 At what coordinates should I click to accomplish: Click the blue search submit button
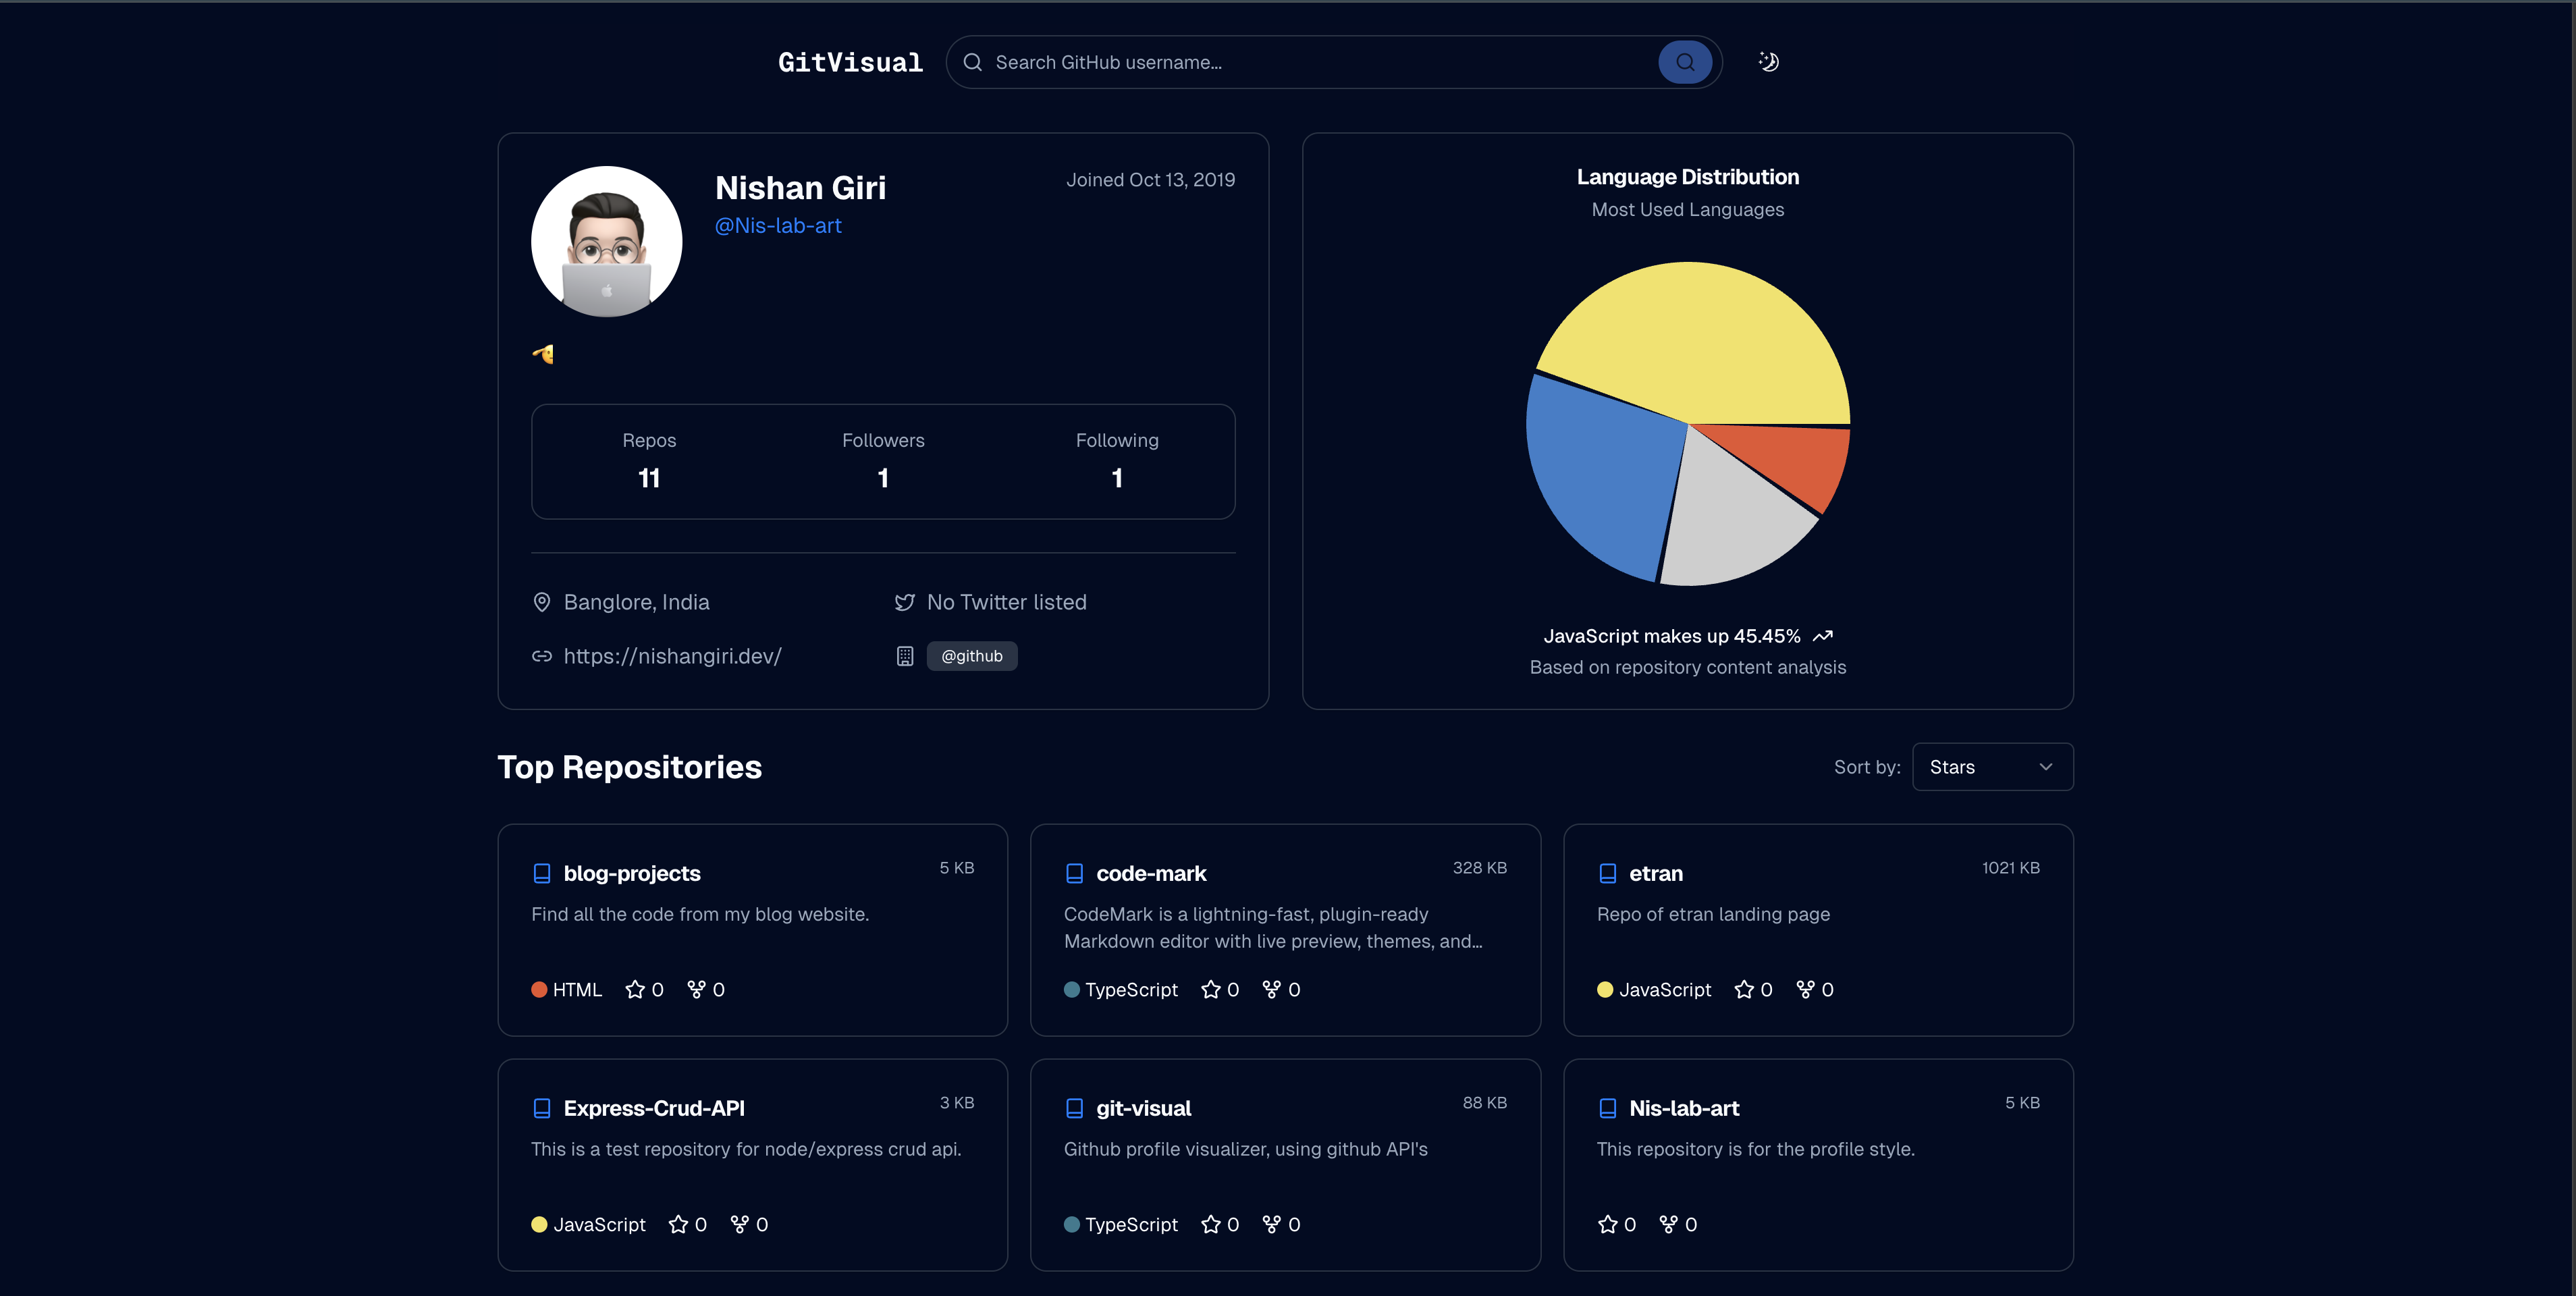[x=1684, y=62]
